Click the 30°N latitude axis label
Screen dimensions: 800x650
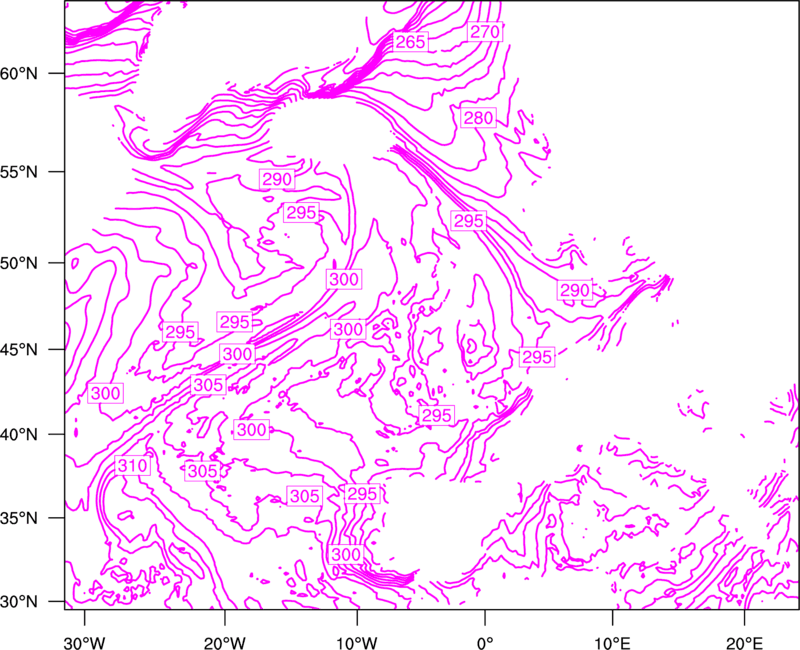click(19, 602)
